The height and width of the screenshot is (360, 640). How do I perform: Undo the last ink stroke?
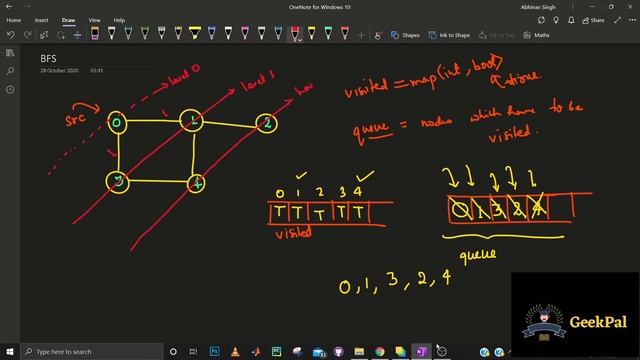[x=11, y=35]
